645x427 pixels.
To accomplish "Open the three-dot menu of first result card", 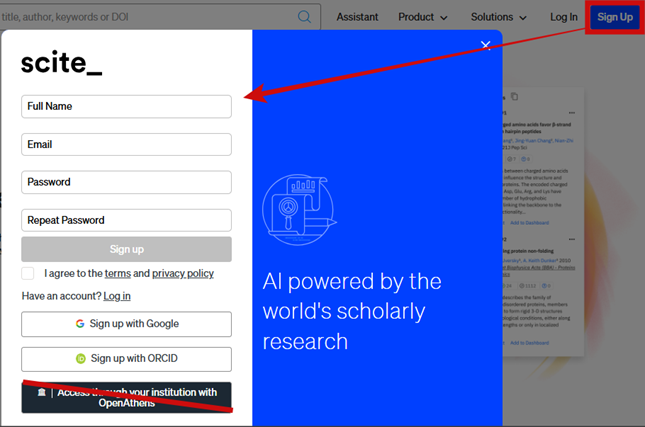I will pyautogui.click(x=572, y=113).
